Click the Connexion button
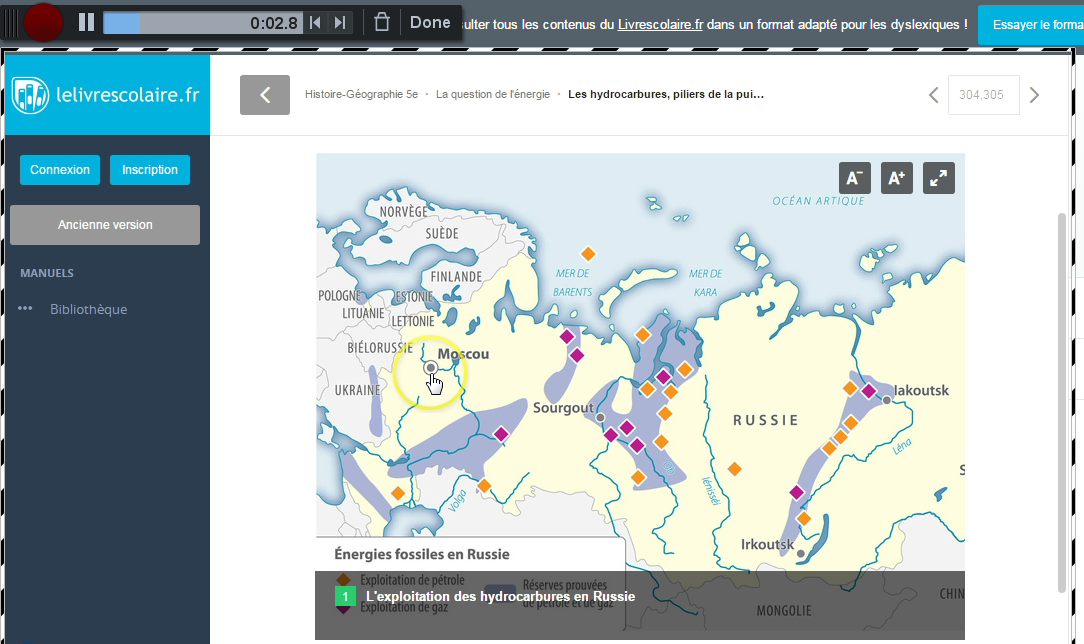Image resolution: width=1084 pixels, height=644 pixels. click(59, 170)
